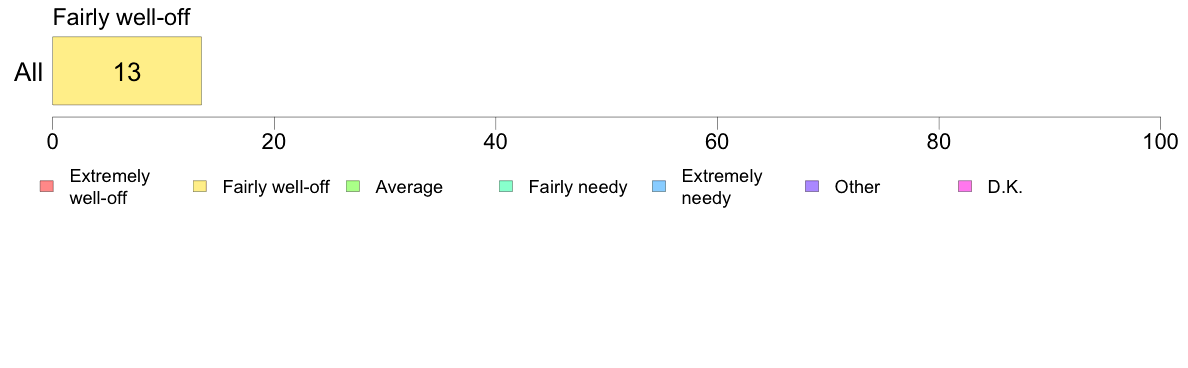This screenshot has width=1188, height=368.
Task: Click the purple Other legend swatch
Action: [812, 186]
